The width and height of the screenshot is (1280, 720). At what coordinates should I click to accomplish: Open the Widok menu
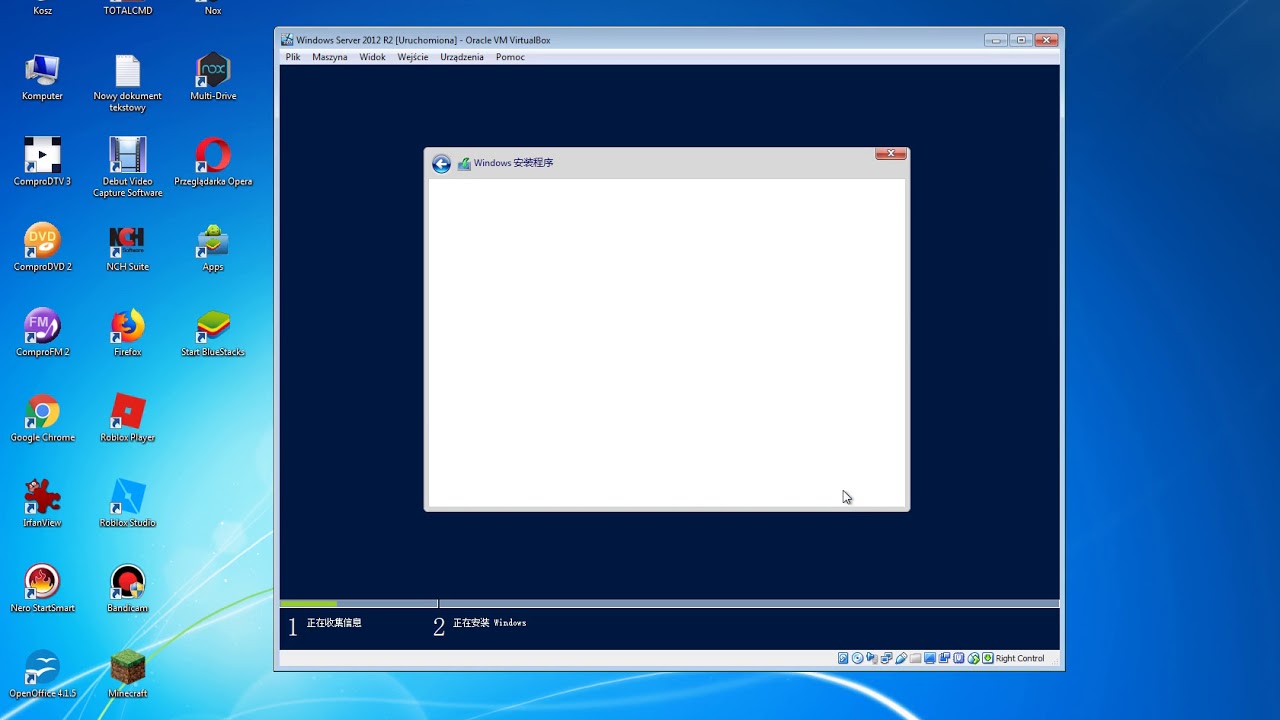pyautogui.click(x=373, y=57)
